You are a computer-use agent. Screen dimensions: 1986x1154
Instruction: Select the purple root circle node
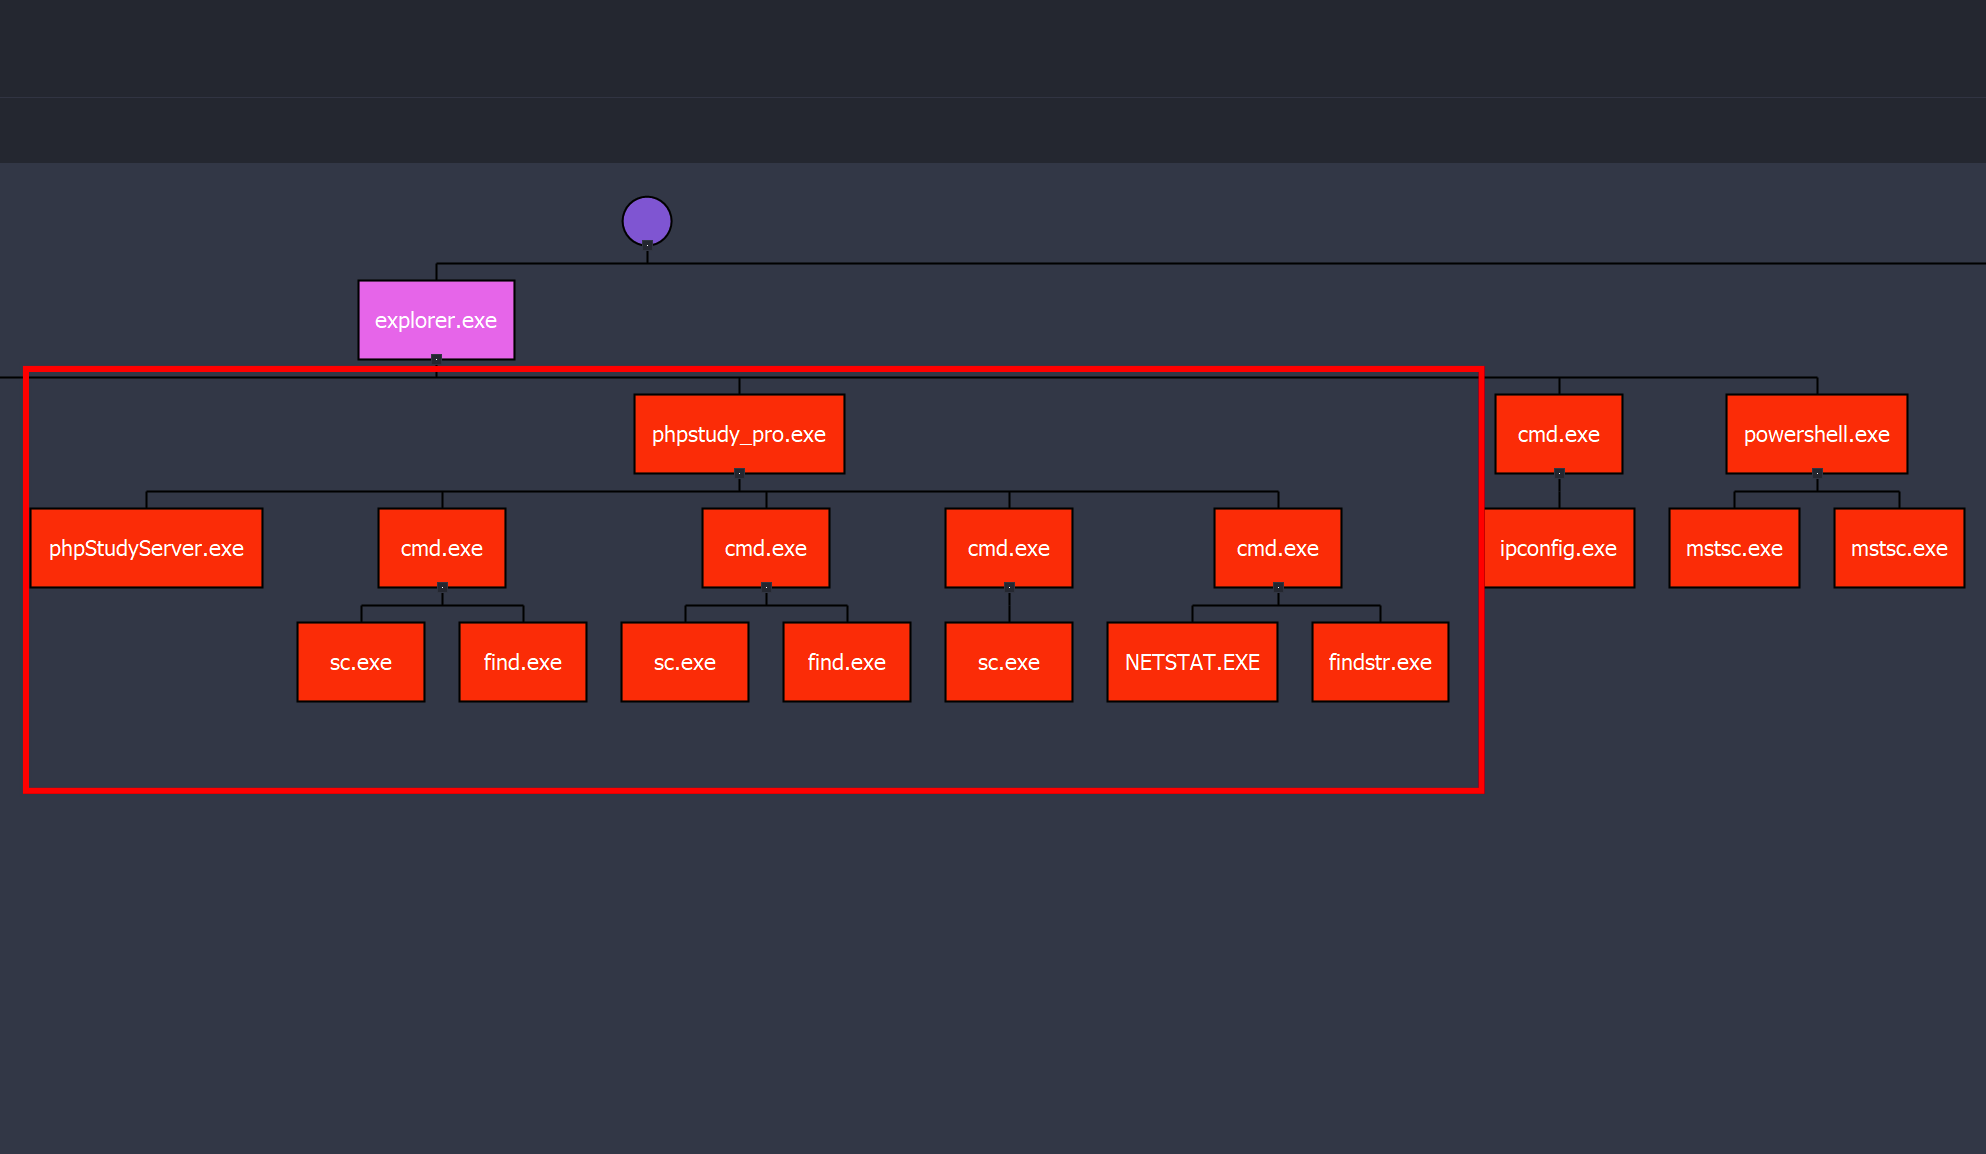(647, 221)
